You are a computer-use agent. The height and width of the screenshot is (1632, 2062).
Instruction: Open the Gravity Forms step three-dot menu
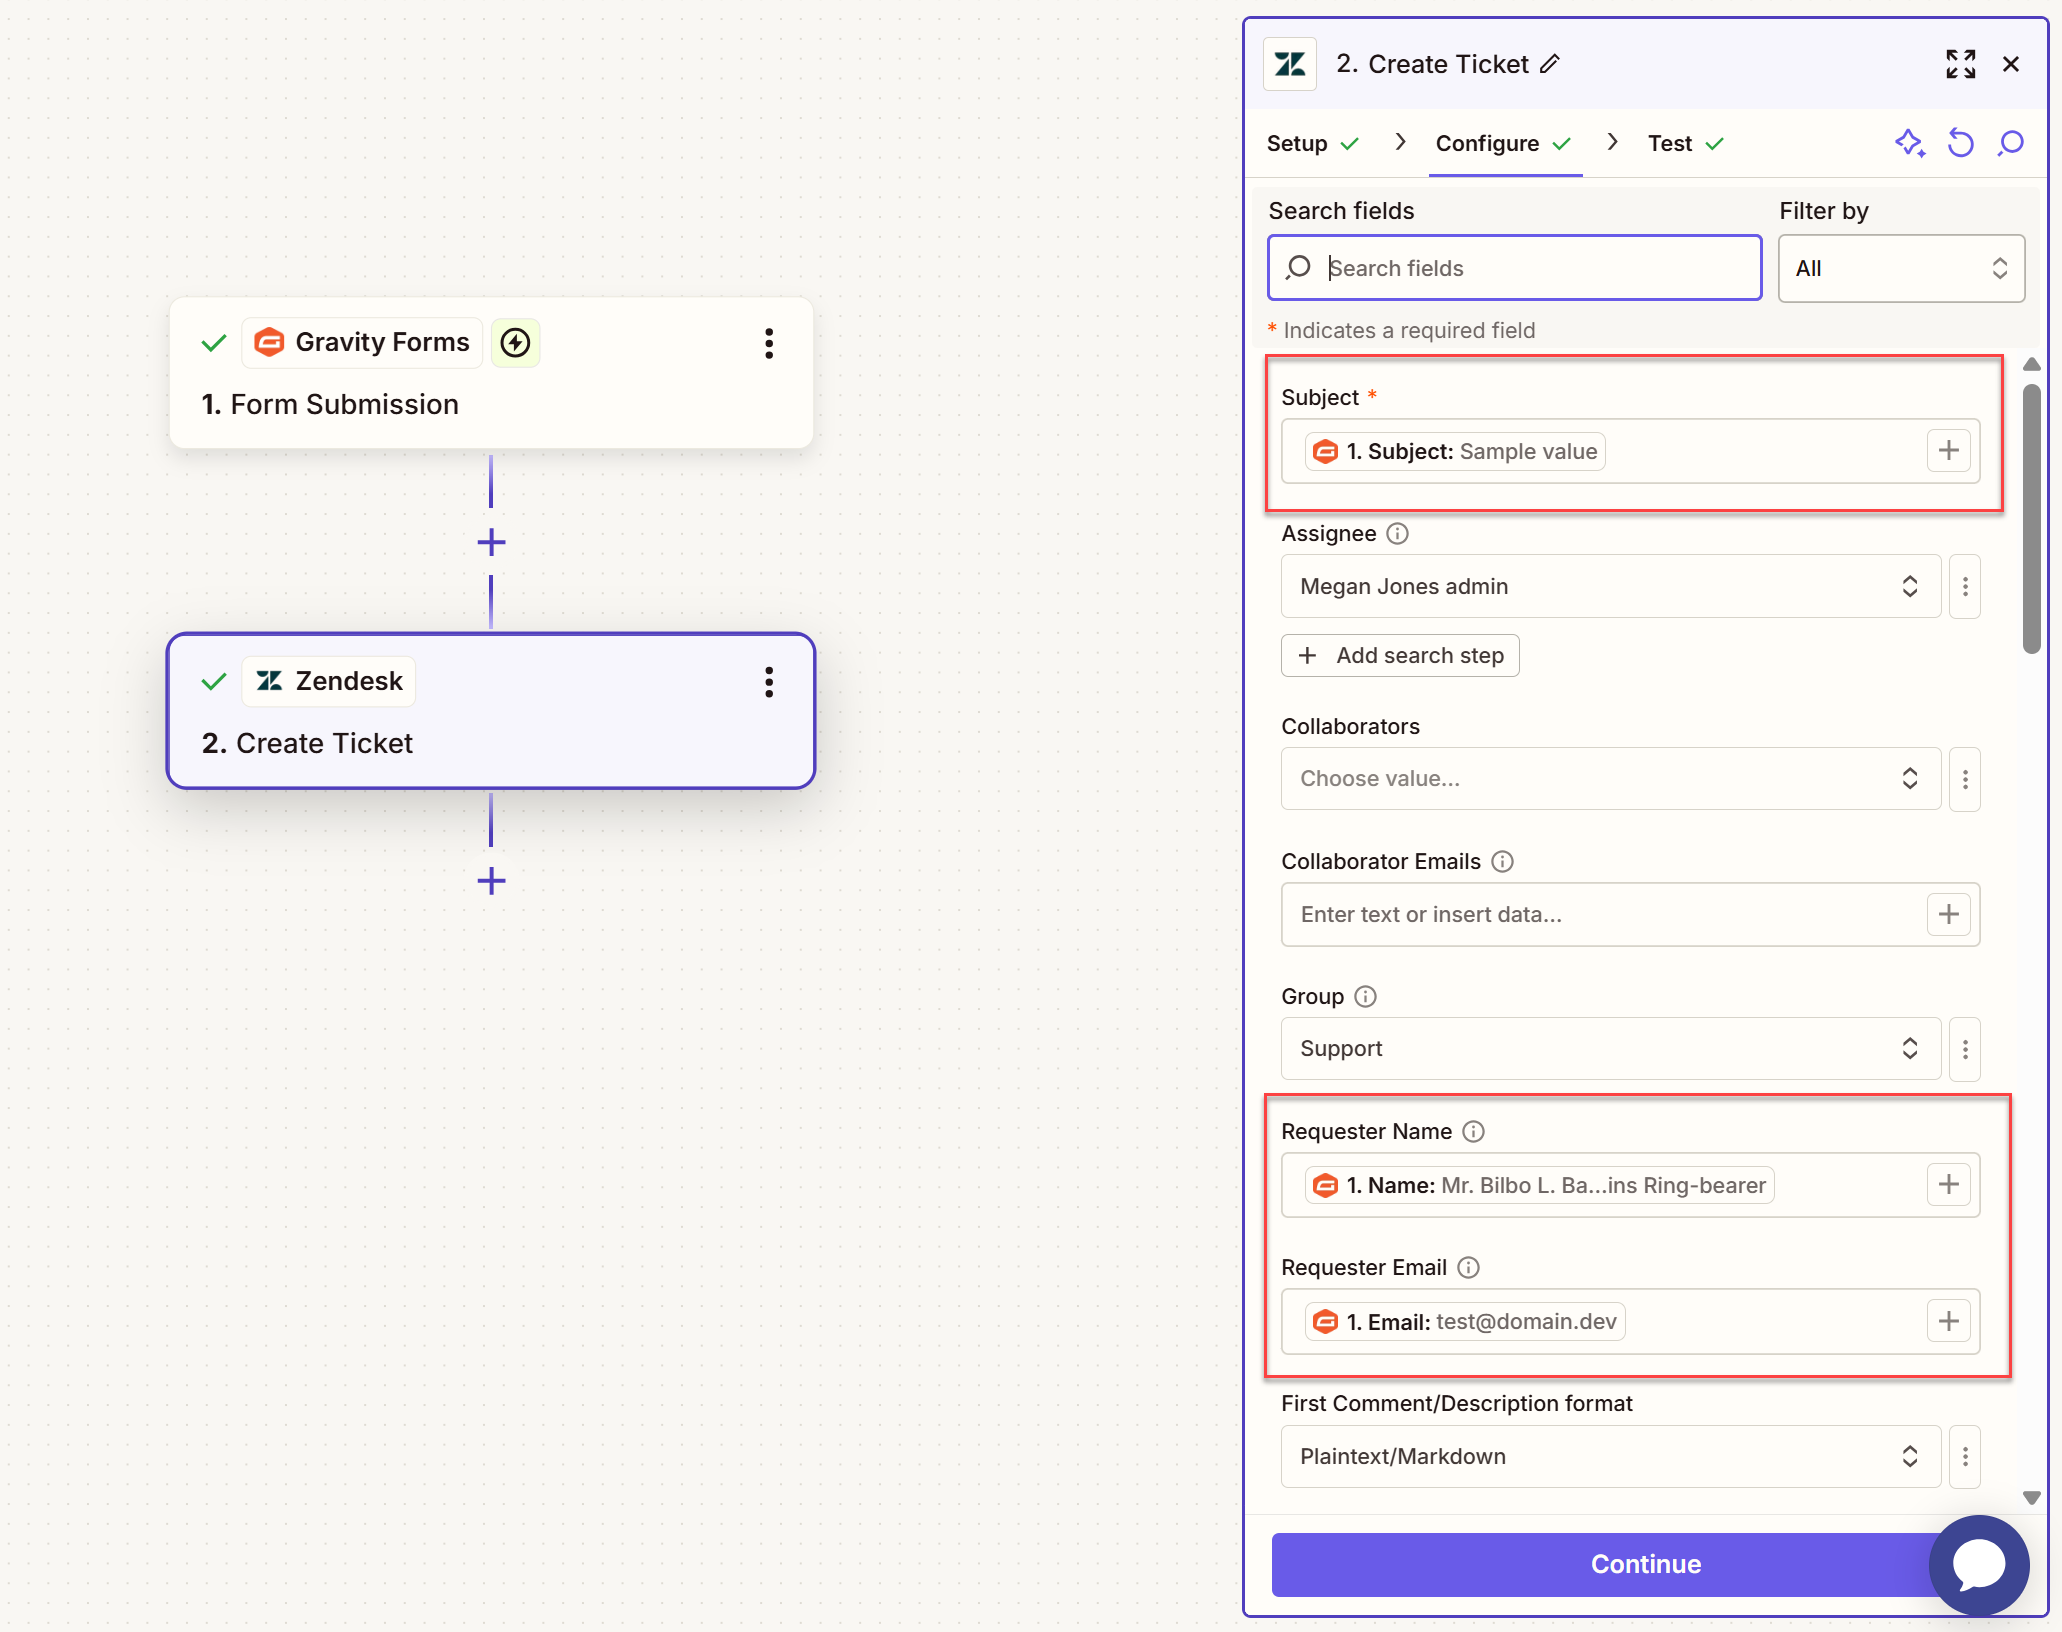pos(768,343)
